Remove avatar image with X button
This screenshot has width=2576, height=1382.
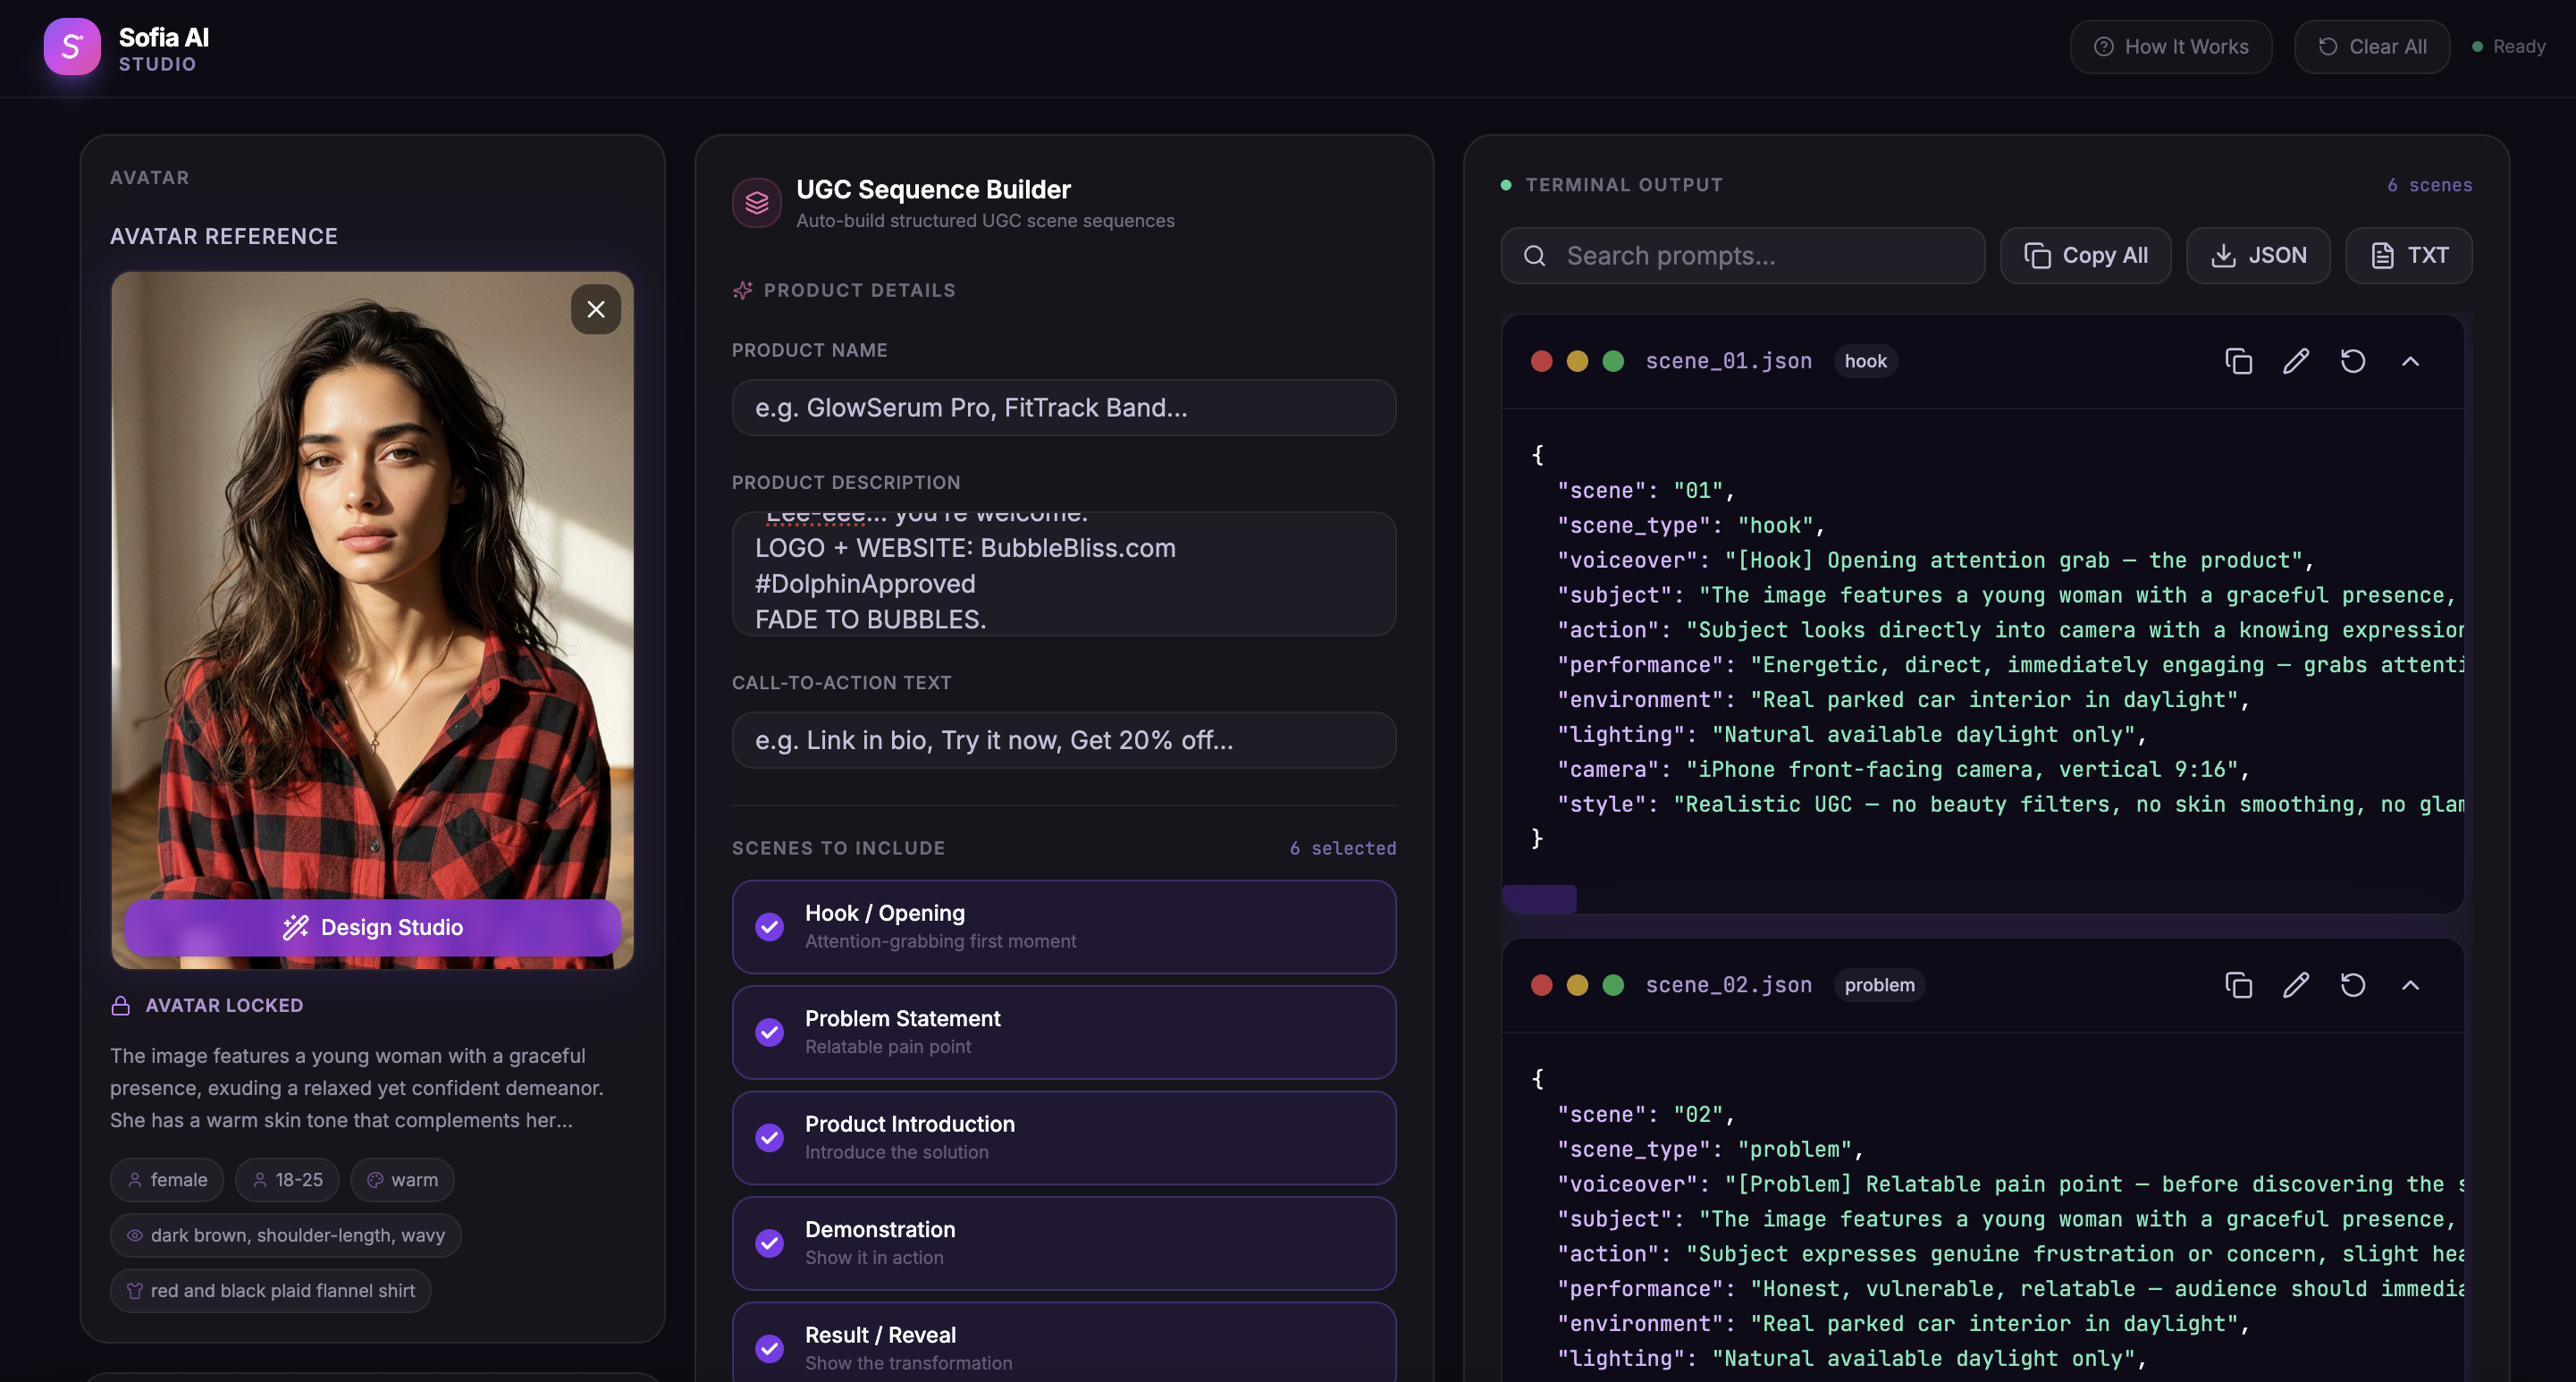[596, 309]
